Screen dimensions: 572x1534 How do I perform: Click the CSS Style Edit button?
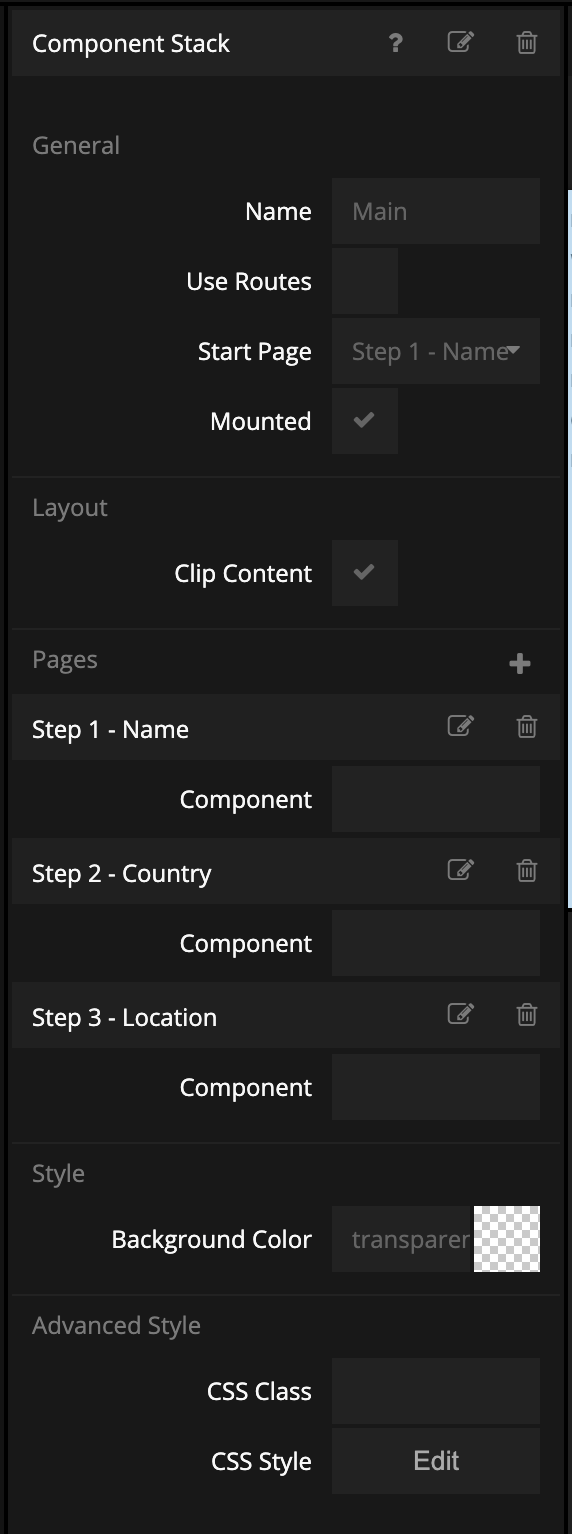[436, 1461]
